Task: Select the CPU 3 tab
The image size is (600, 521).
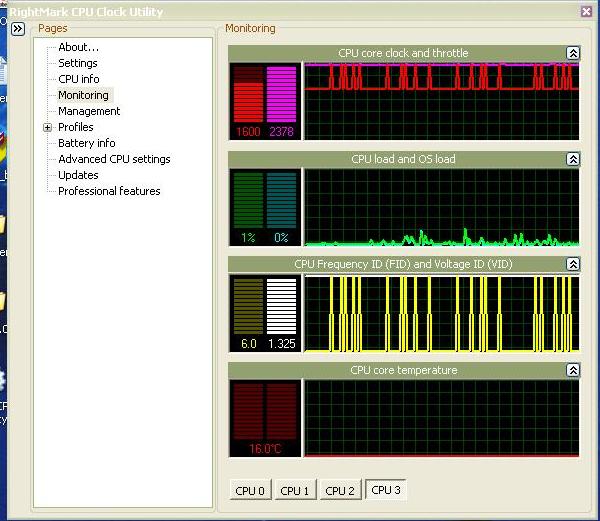Action: coord(386,490)
